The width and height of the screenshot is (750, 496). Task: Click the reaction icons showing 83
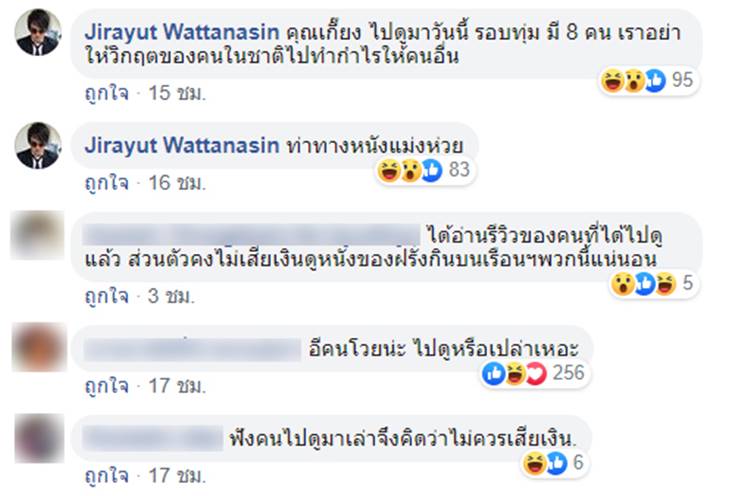click(x=424, y=170)
